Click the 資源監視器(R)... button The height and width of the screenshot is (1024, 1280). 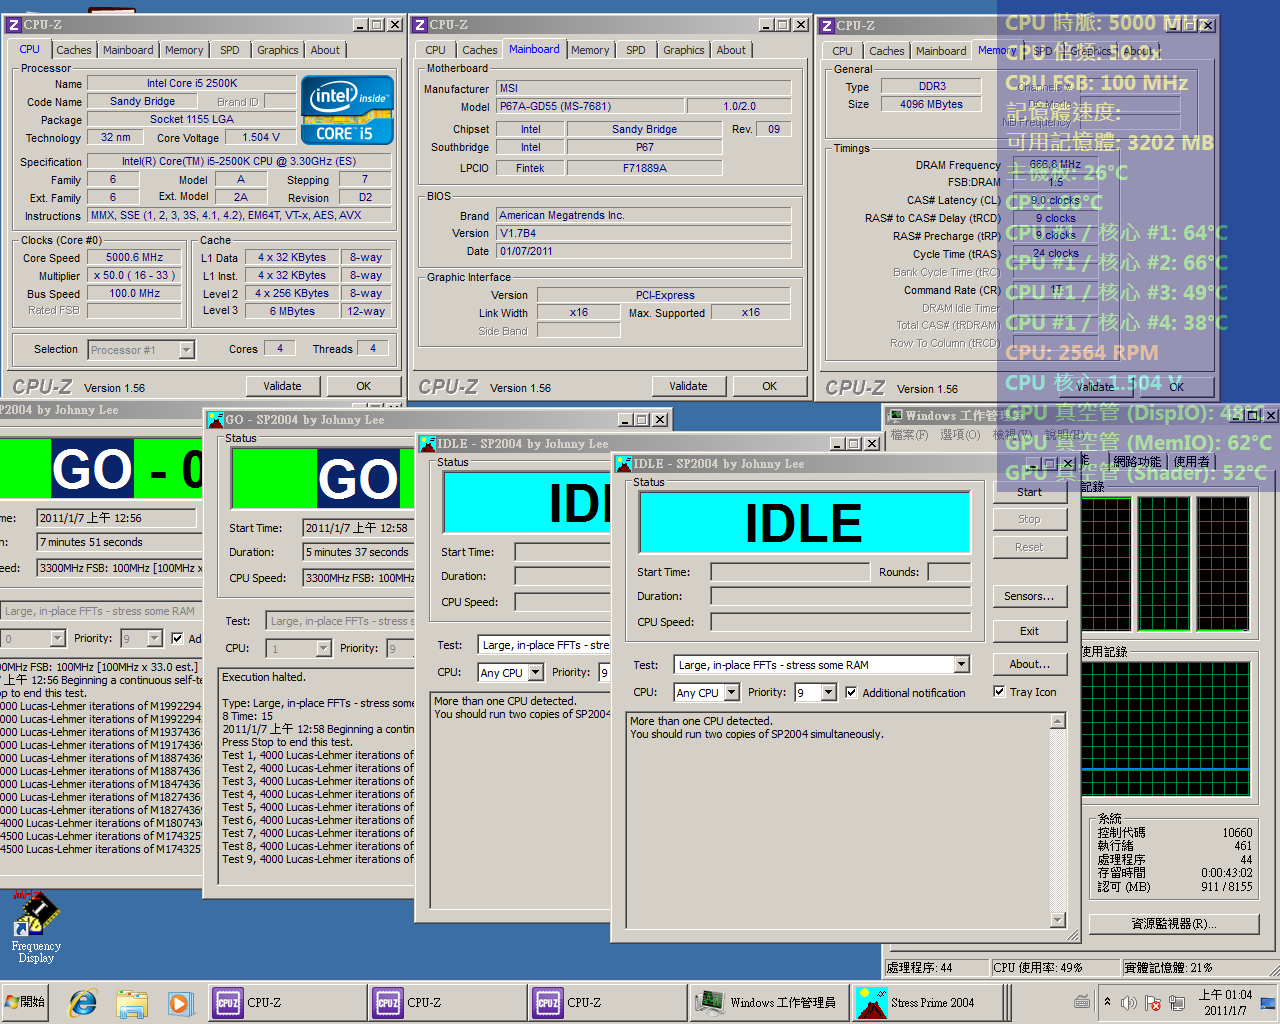pyautogui.click(x=1173, y=923)
